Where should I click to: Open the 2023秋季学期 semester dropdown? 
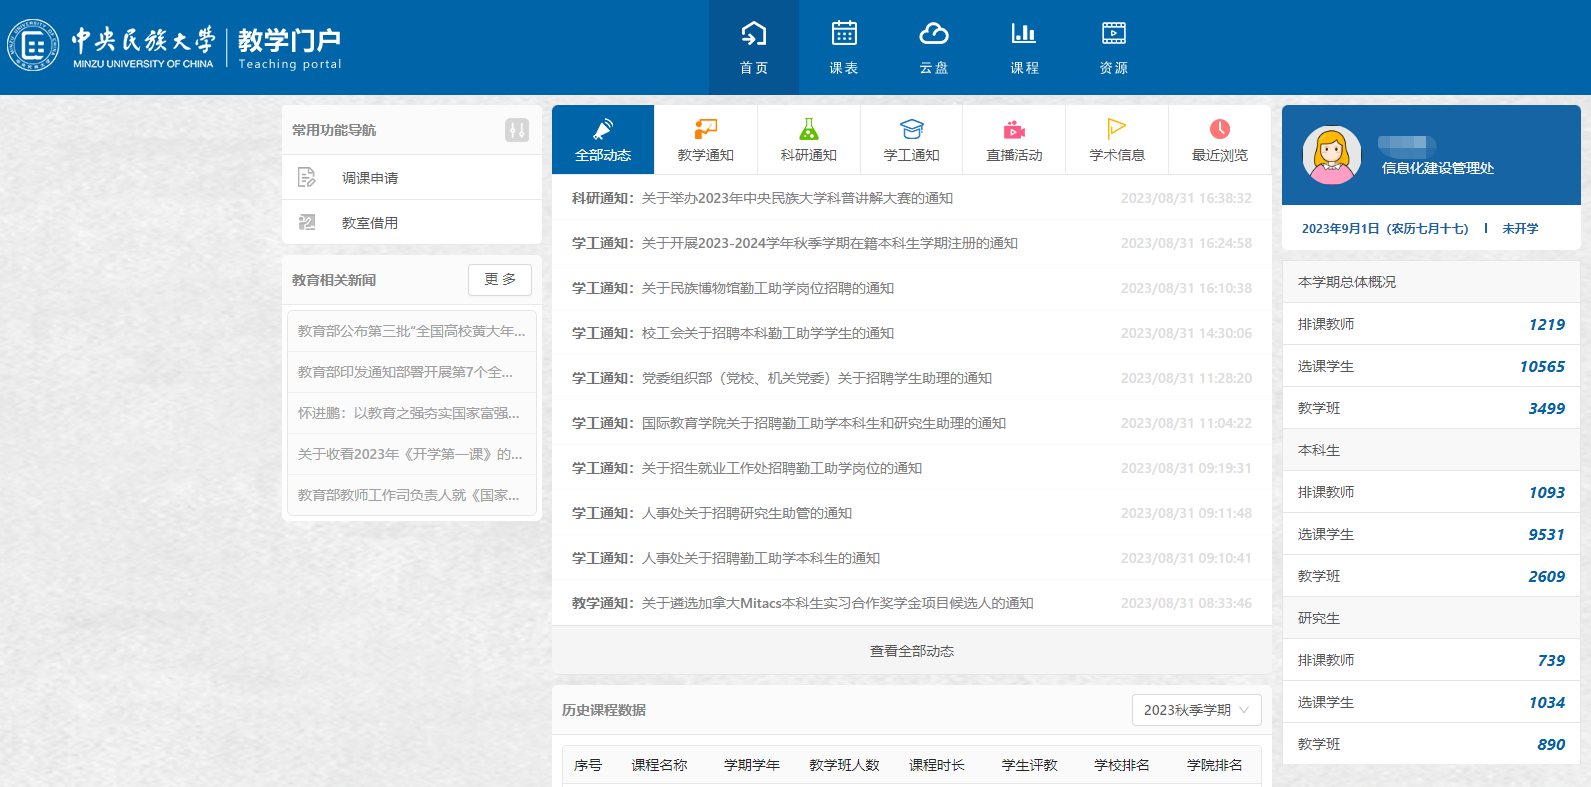1197,710
